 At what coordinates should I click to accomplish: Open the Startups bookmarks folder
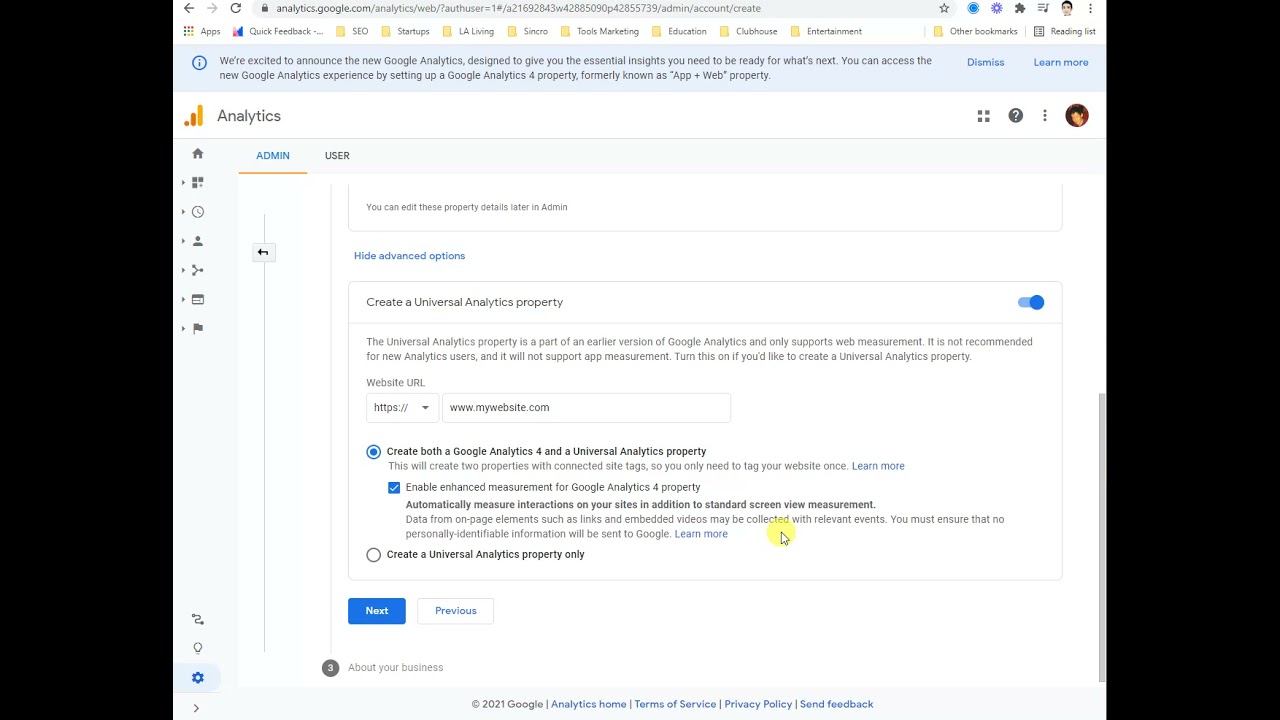point(405,31)
